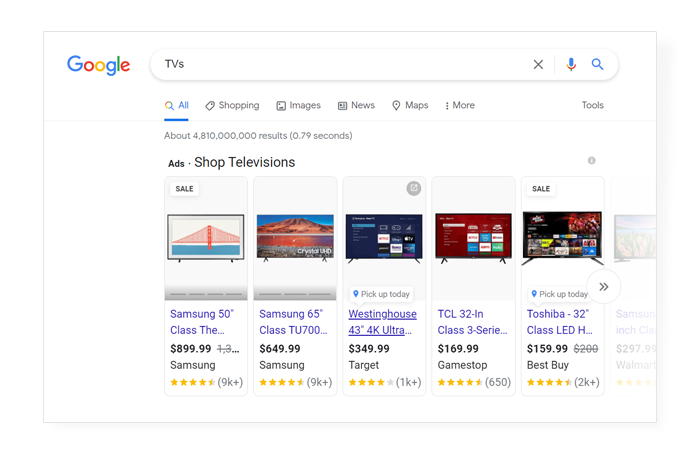Viewport: 700px width, 454px height.
Task: Advance the carousel with the double-arrow button
Action: pos(604,287)
